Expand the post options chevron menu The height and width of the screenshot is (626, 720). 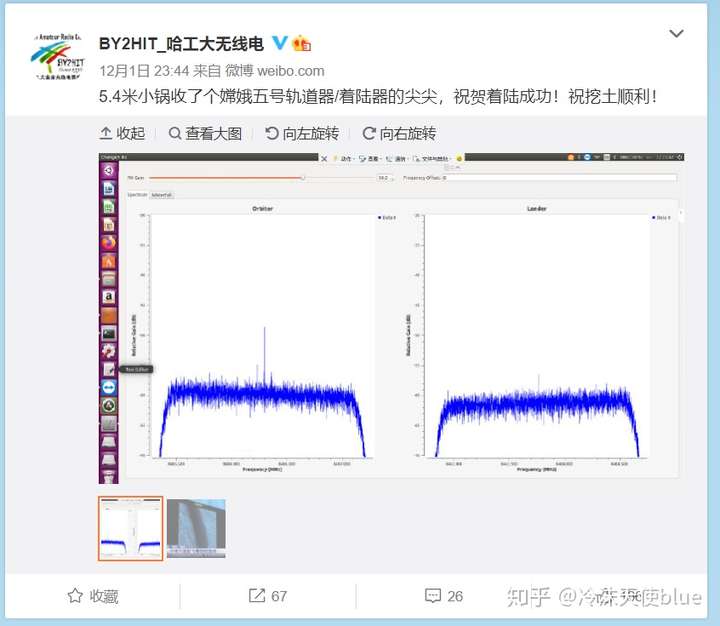676,34
